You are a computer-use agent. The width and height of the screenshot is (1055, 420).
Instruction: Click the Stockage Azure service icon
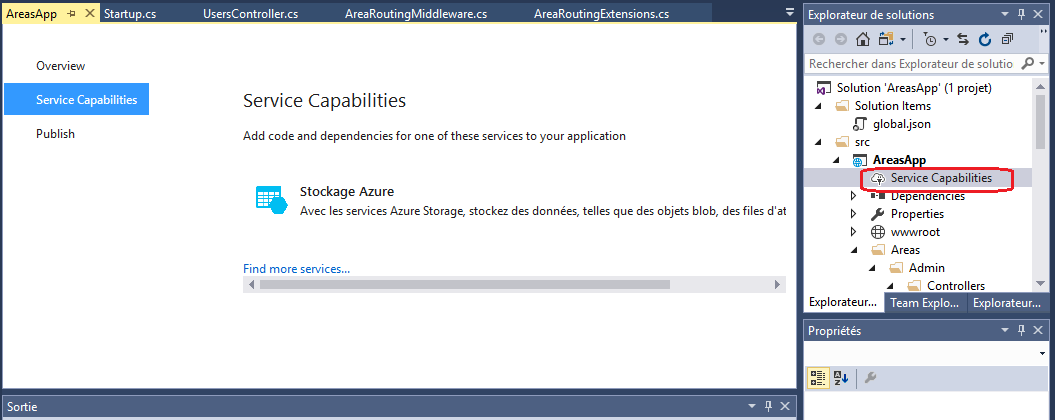tap(271, 199)
